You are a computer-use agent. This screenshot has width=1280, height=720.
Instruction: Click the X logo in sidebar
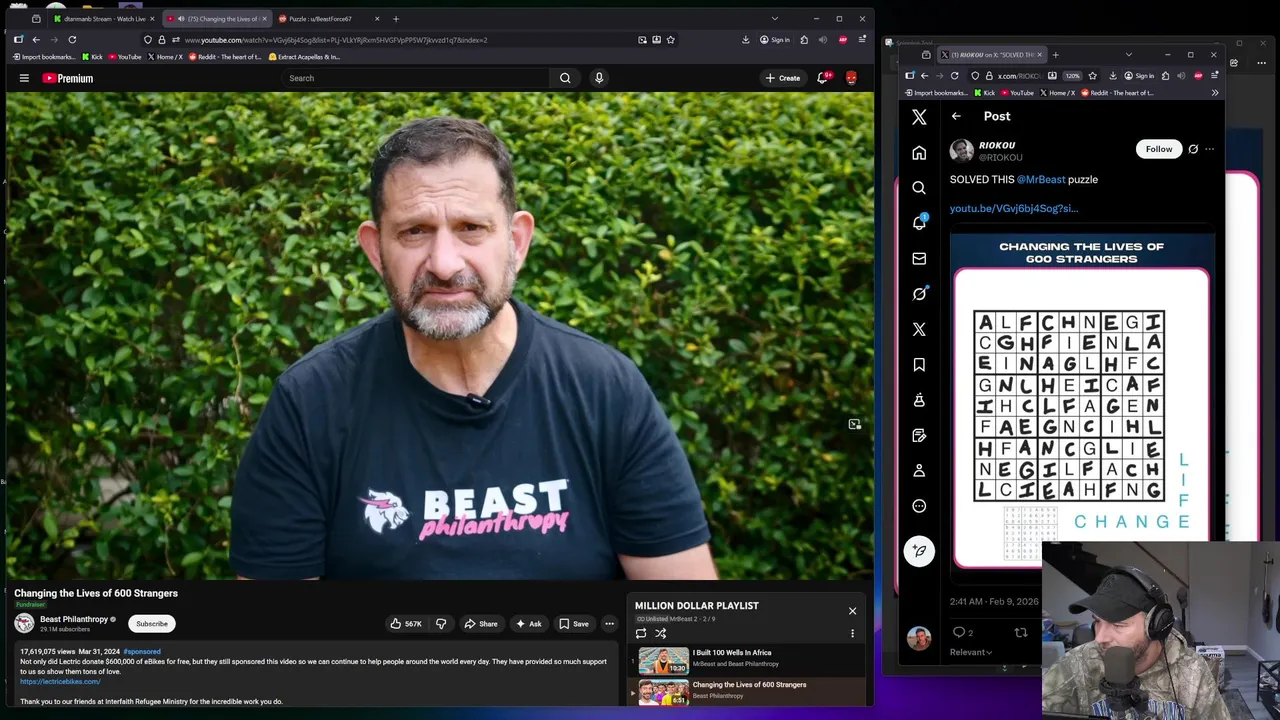(x=919, y=117)
